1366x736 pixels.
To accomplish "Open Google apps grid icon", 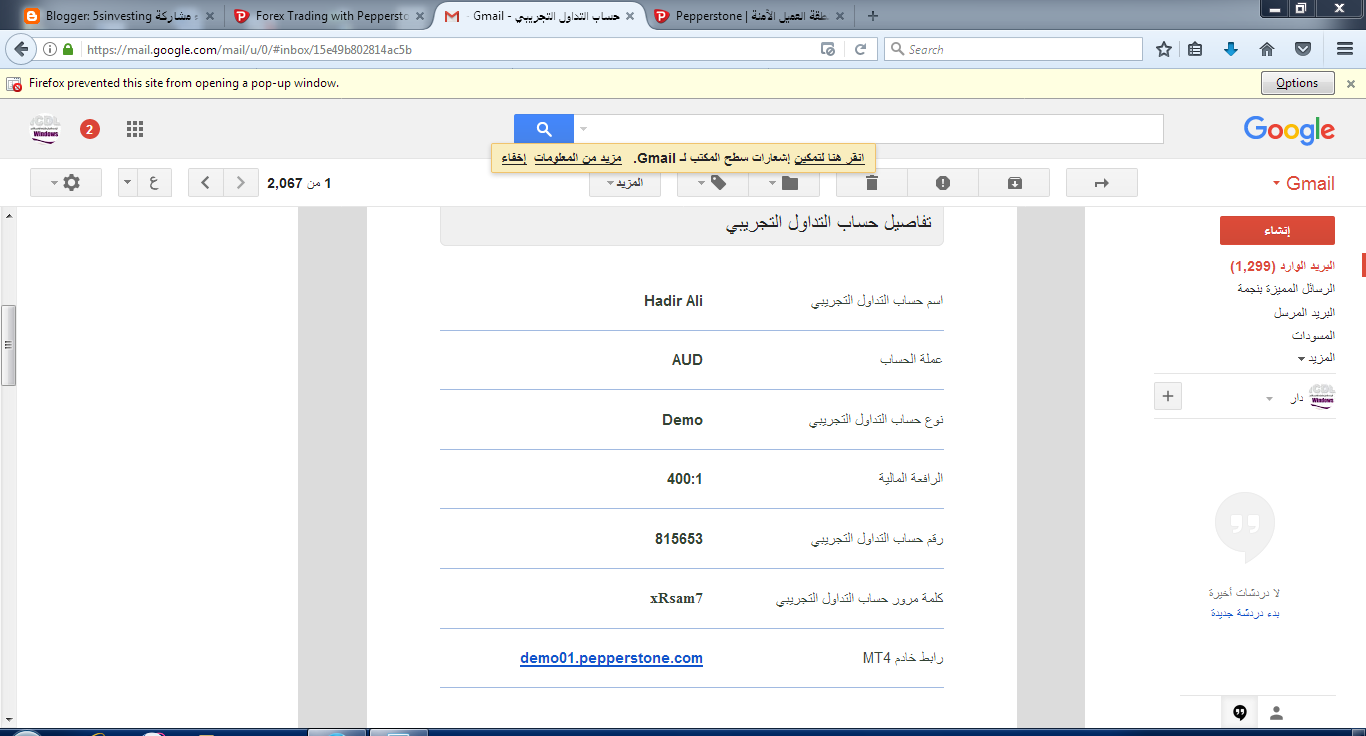I will [x=135, y=129].
